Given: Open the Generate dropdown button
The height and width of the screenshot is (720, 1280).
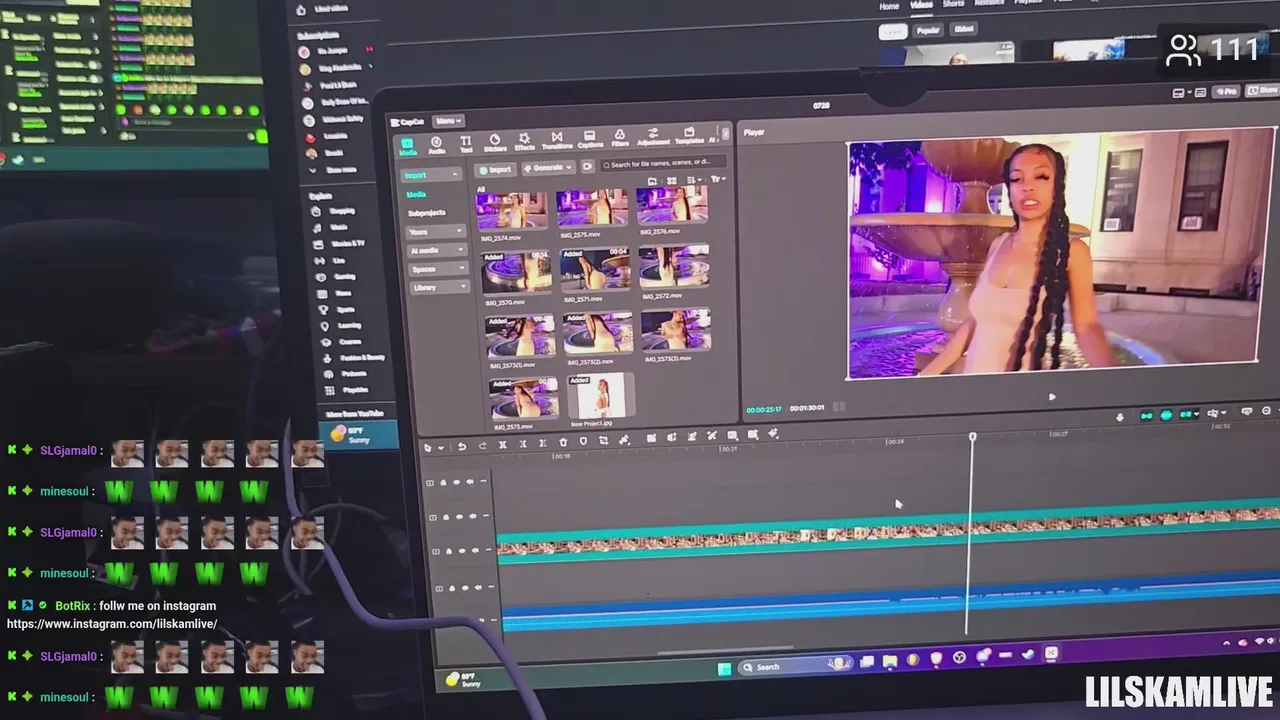Looking at the screenshot, I should coord(548,168).
